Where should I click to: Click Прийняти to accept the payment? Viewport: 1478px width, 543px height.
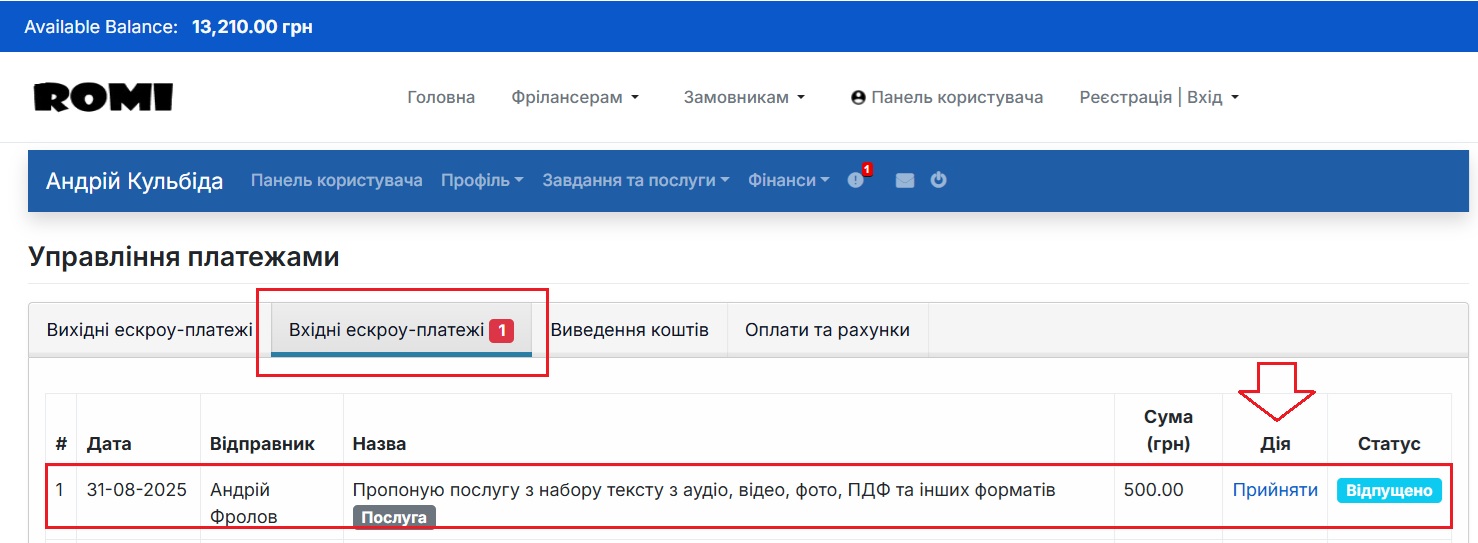1275,490
